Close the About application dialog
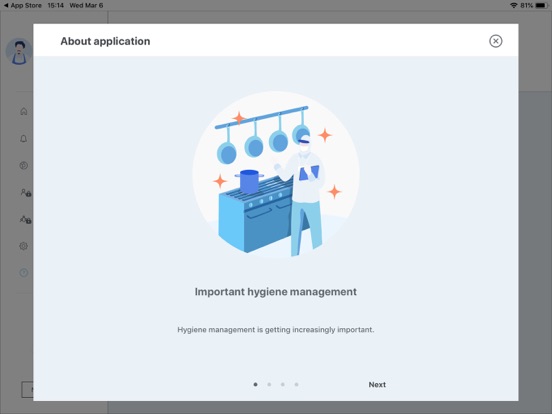552x414 pixels. 495,41
